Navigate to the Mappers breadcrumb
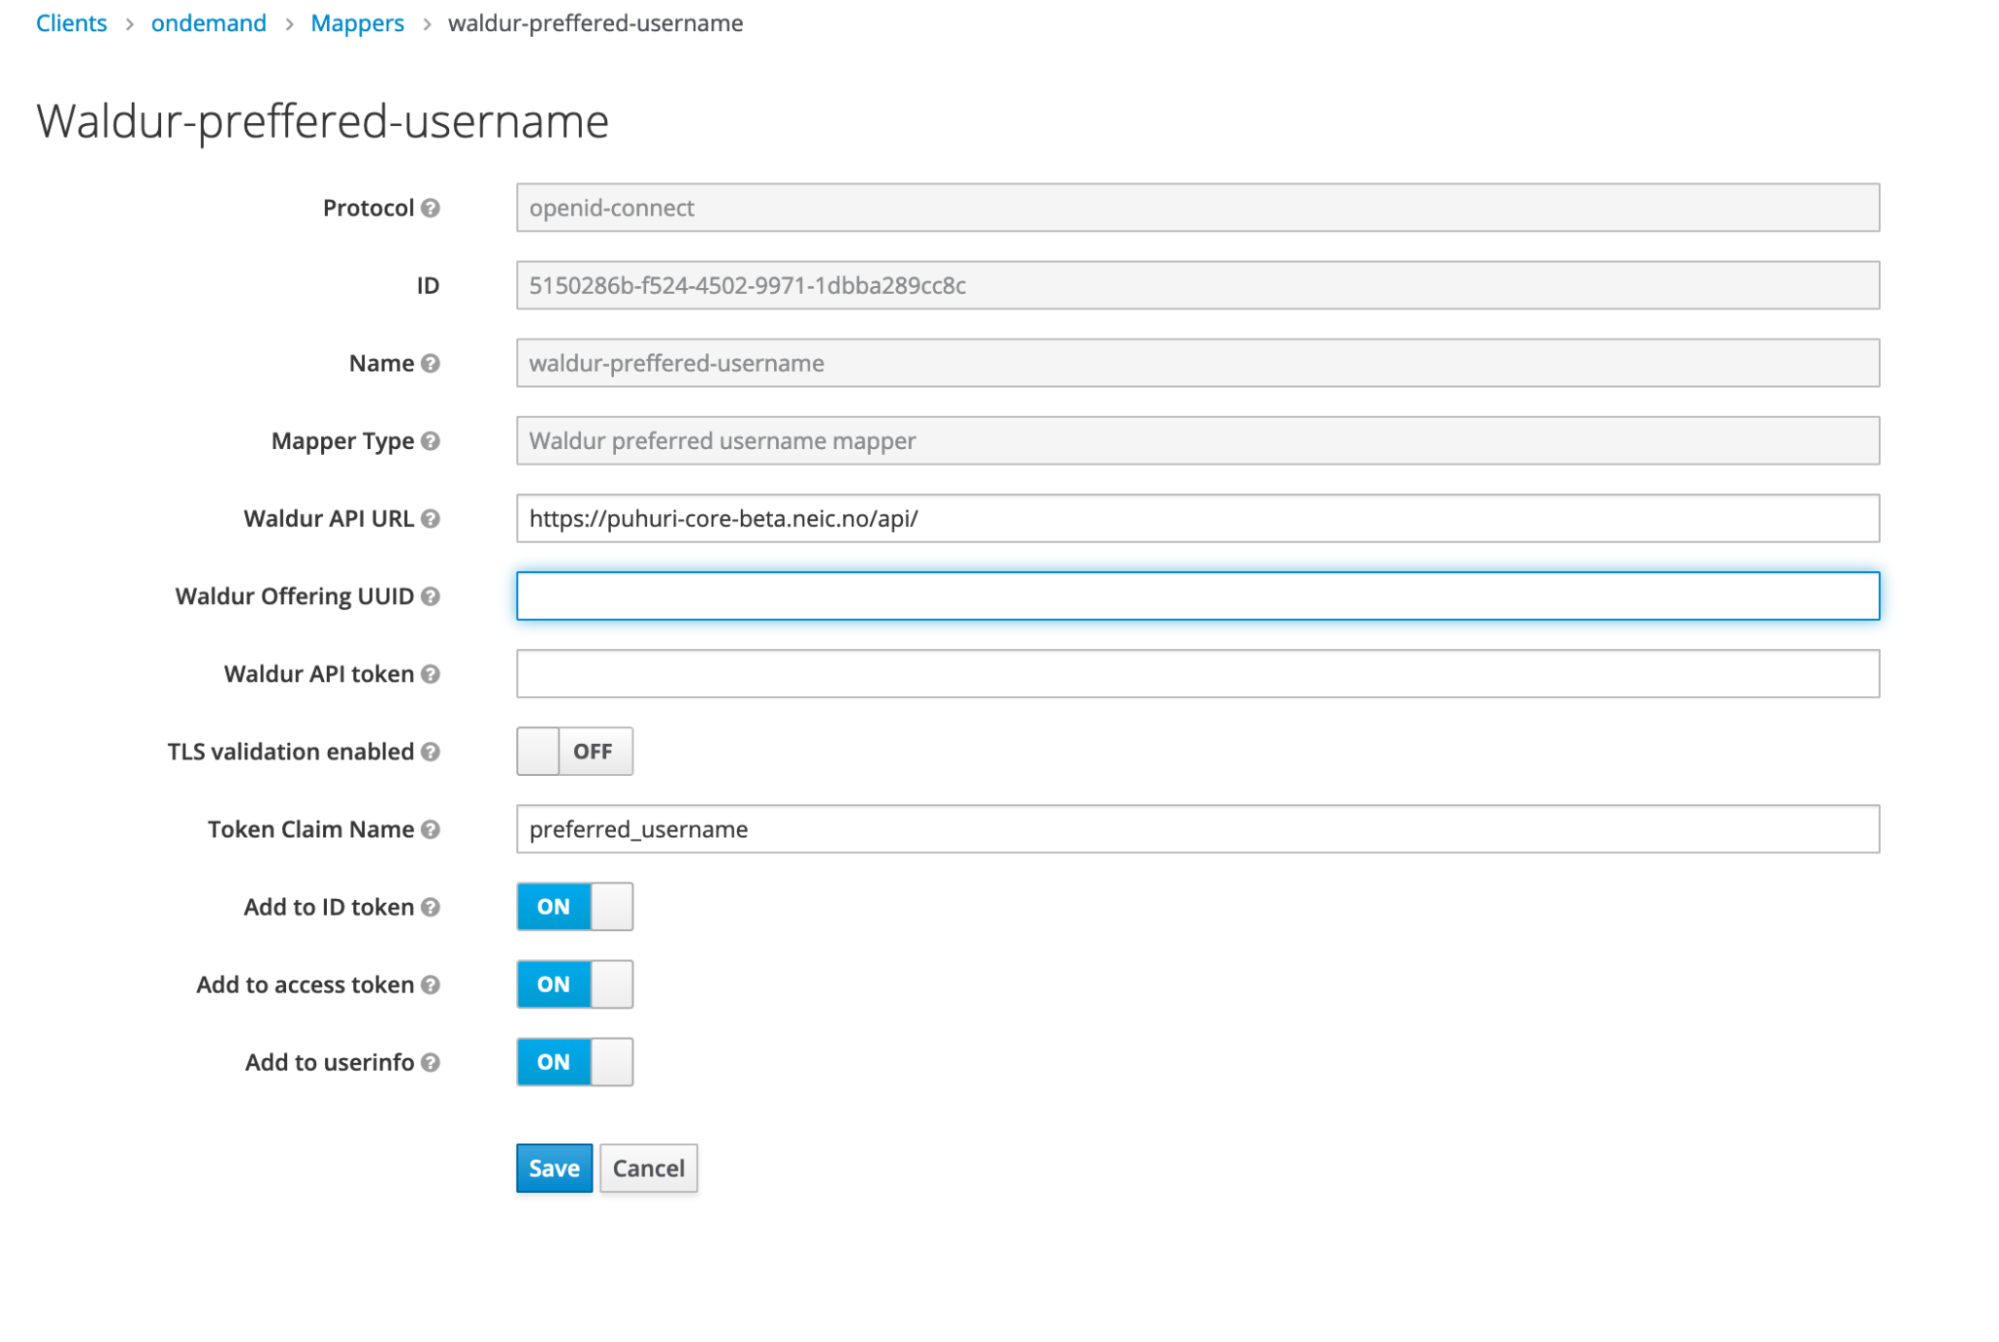Viewport: 1999px width, 1342px height. 357,23
